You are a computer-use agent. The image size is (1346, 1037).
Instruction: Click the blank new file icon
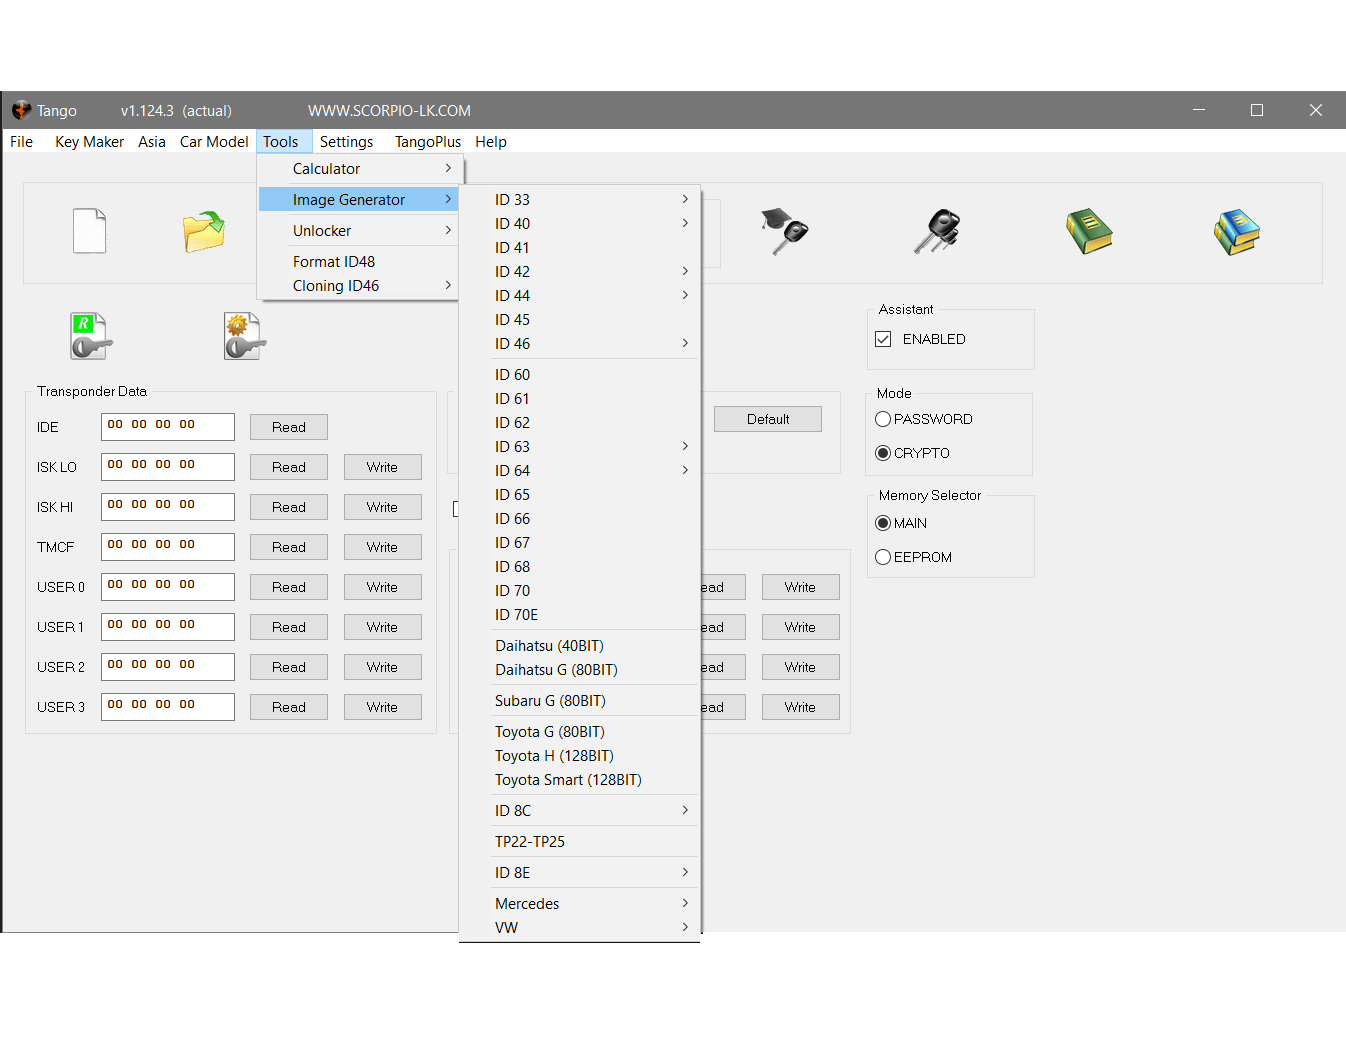point(89,231)
